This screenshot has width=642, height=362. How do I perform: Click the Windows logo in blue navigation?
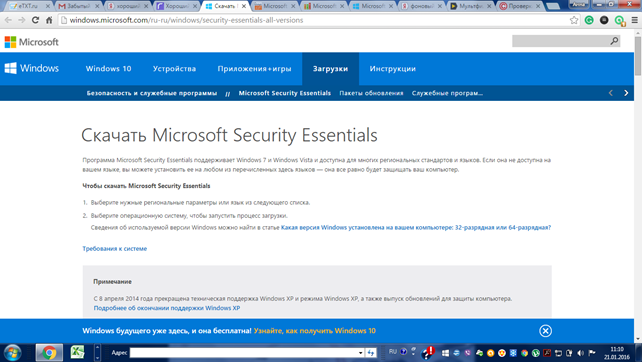(x=32, y=68)
